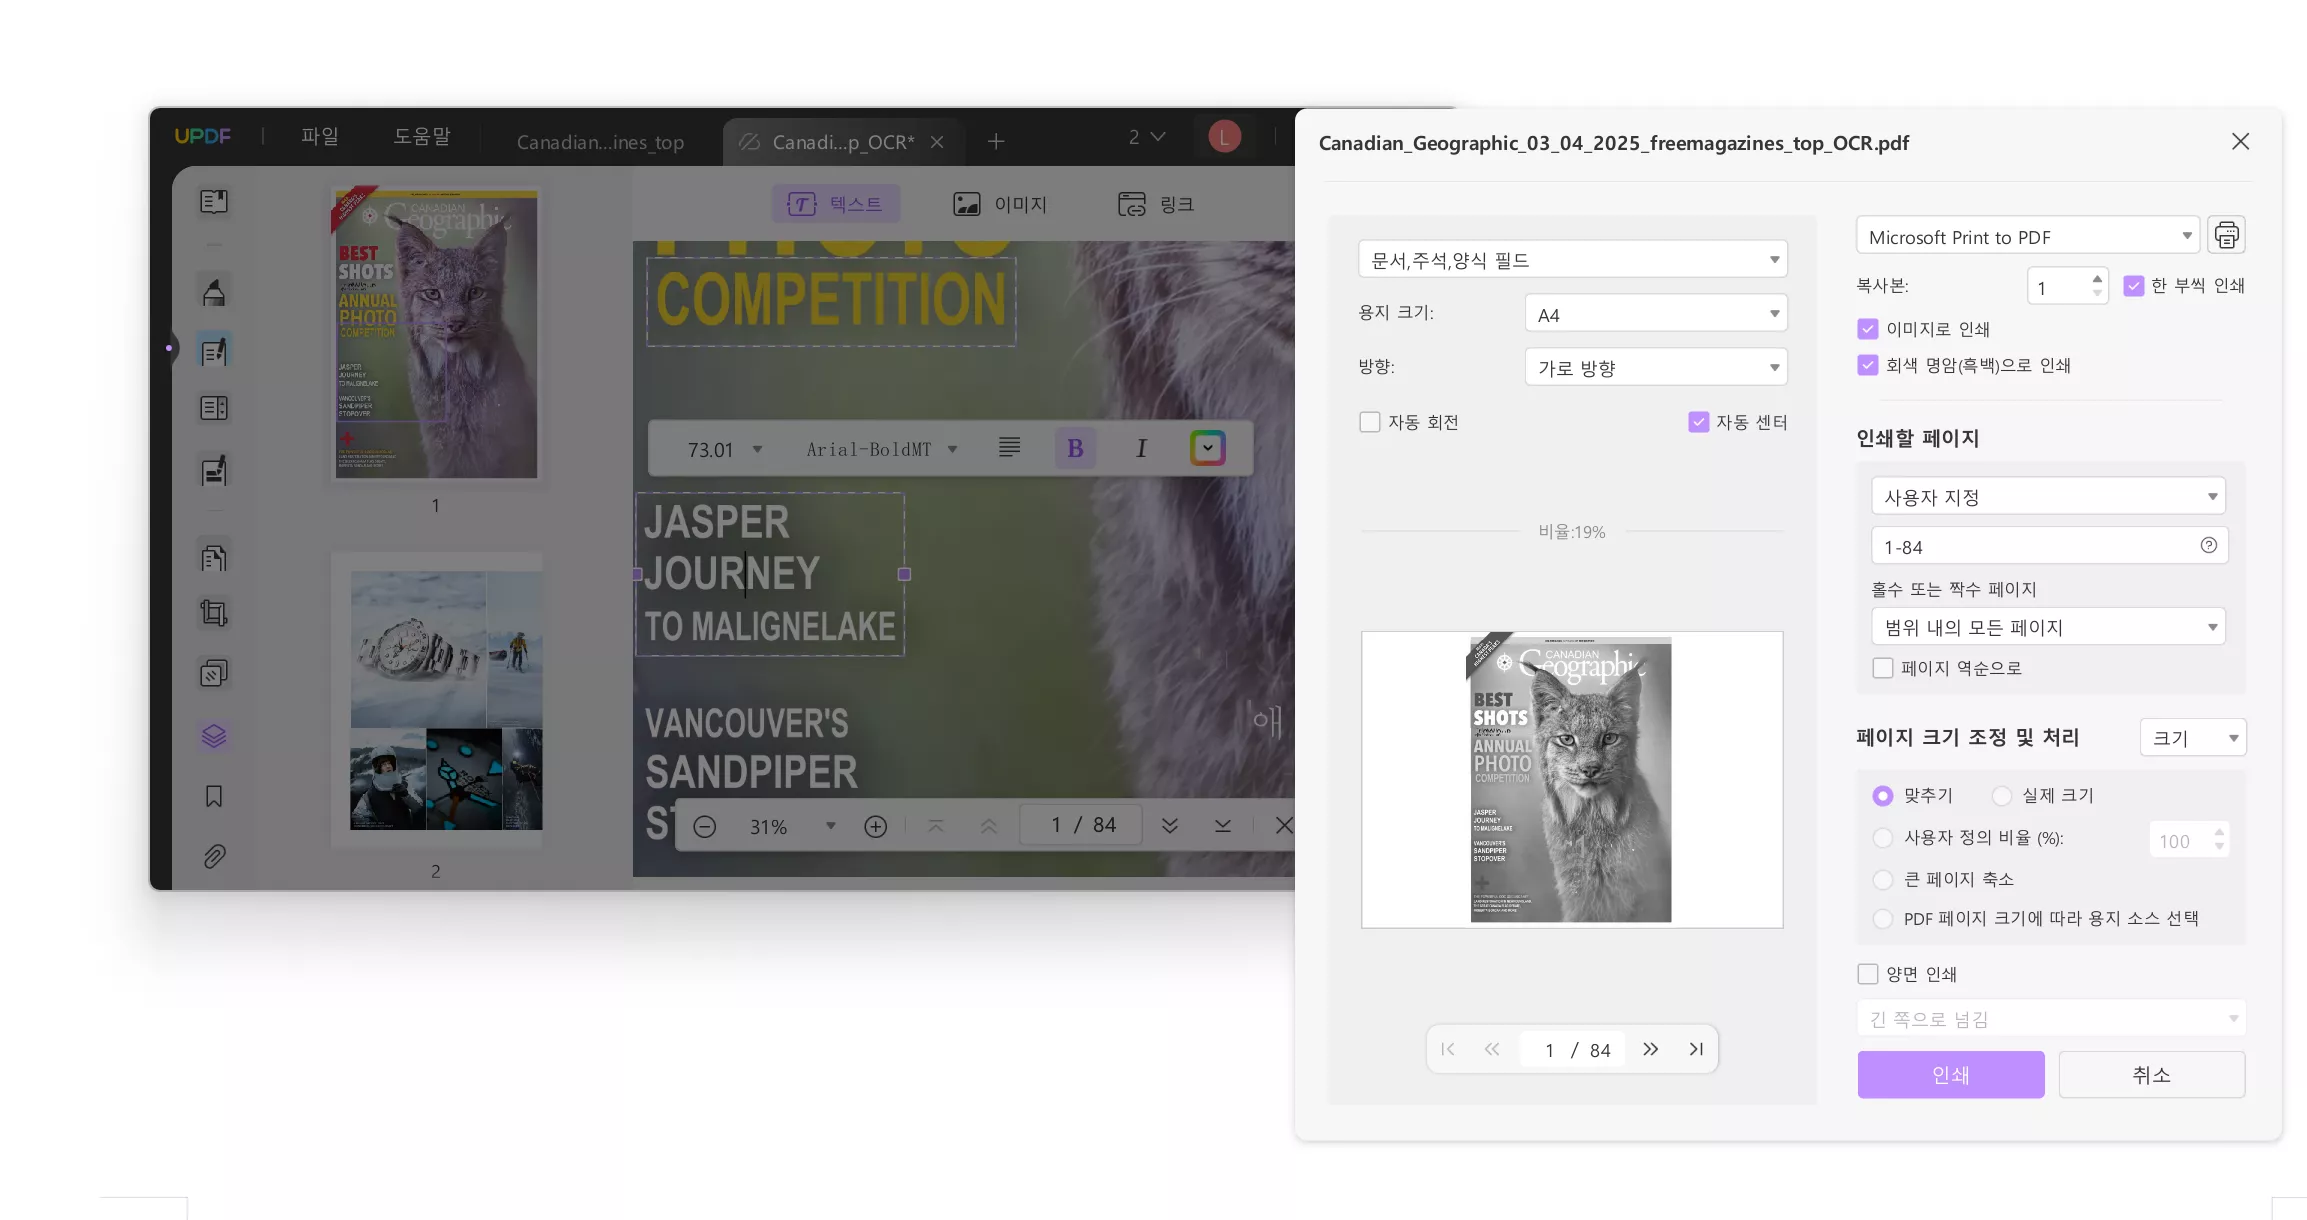2307x1220 pixels.
Task: Select the crop pages tool in sidebar
Action: [x=214, y=613]
